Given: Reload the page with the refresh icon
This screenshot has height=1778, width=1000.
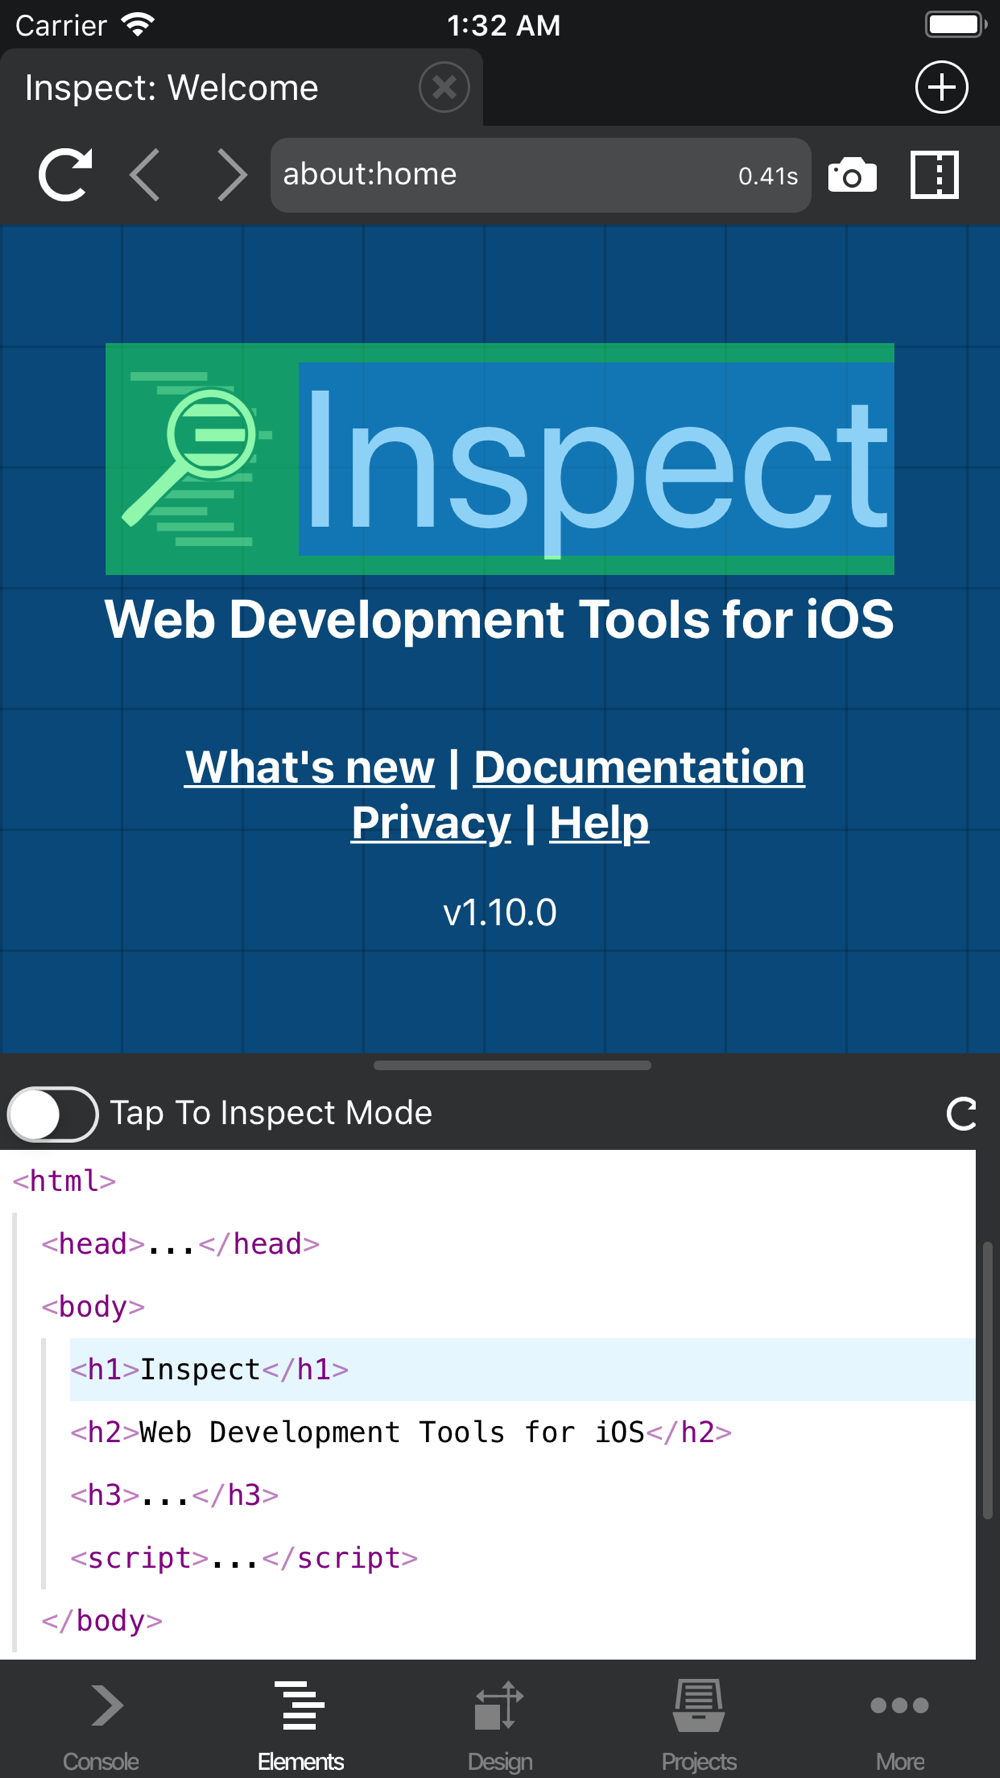Looking at the screenshot, I should pos(65,175).
